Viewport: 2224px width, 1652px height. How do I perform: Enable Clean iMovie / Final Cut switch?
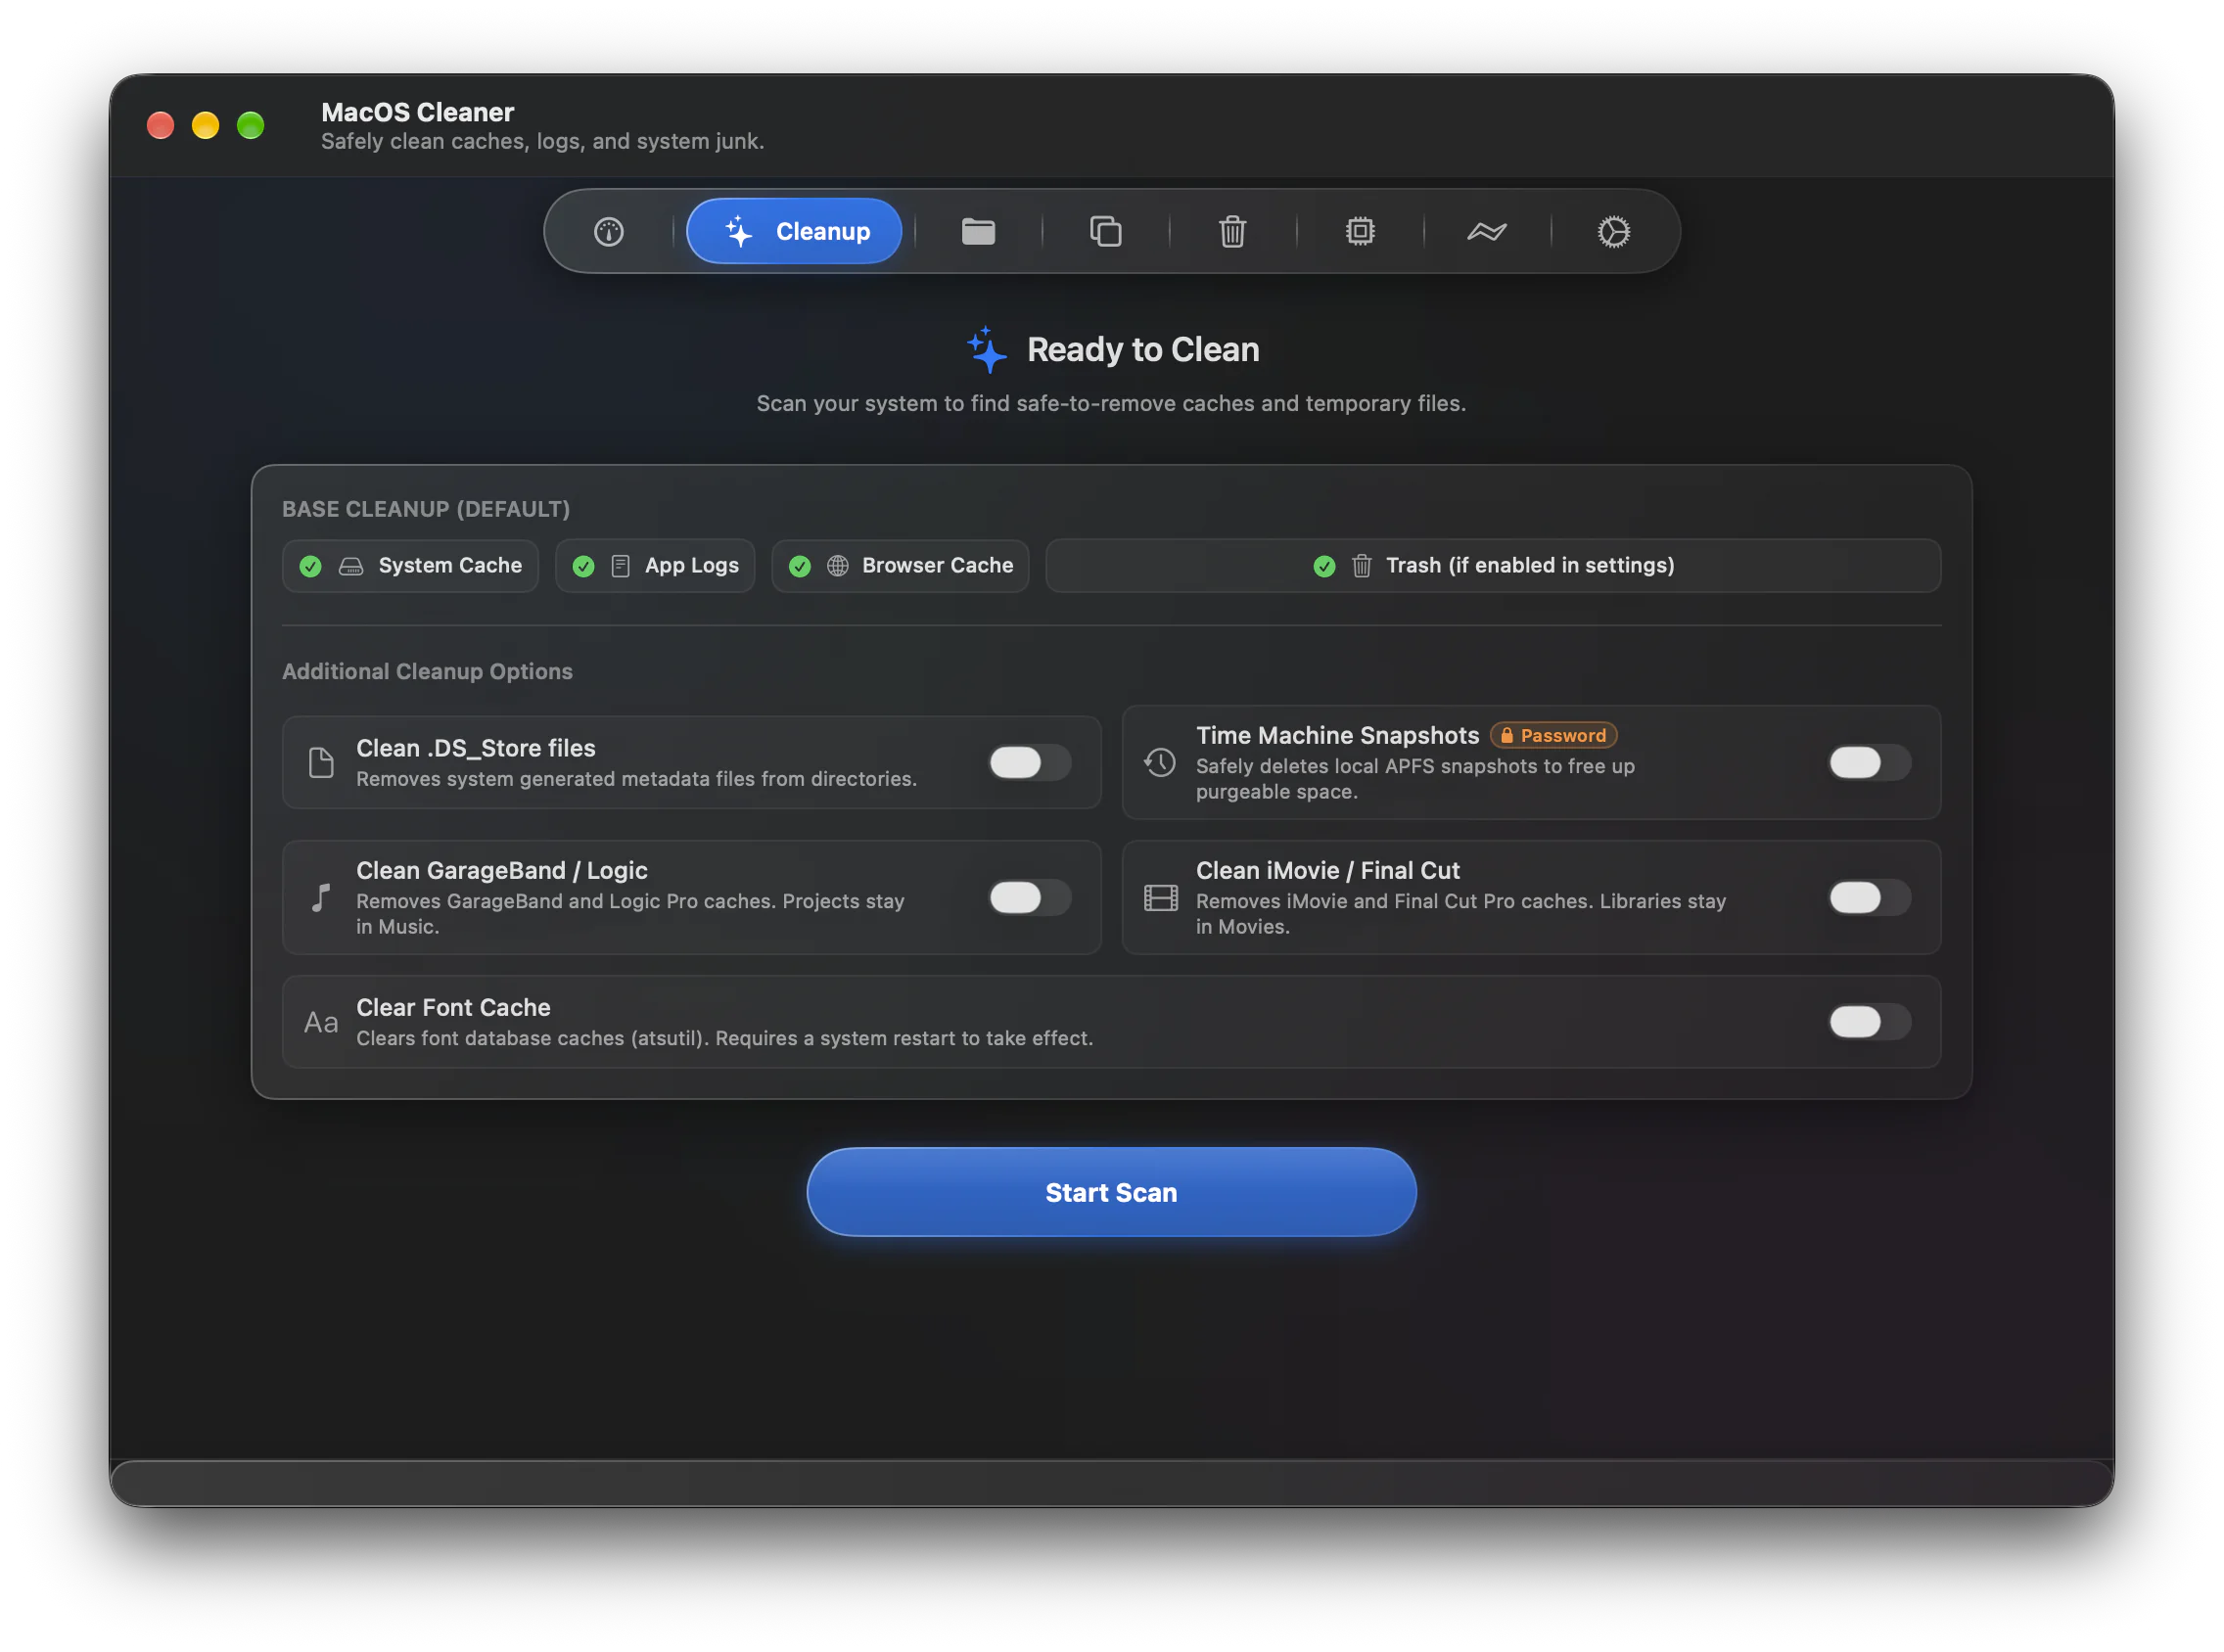pos(1870,898)
